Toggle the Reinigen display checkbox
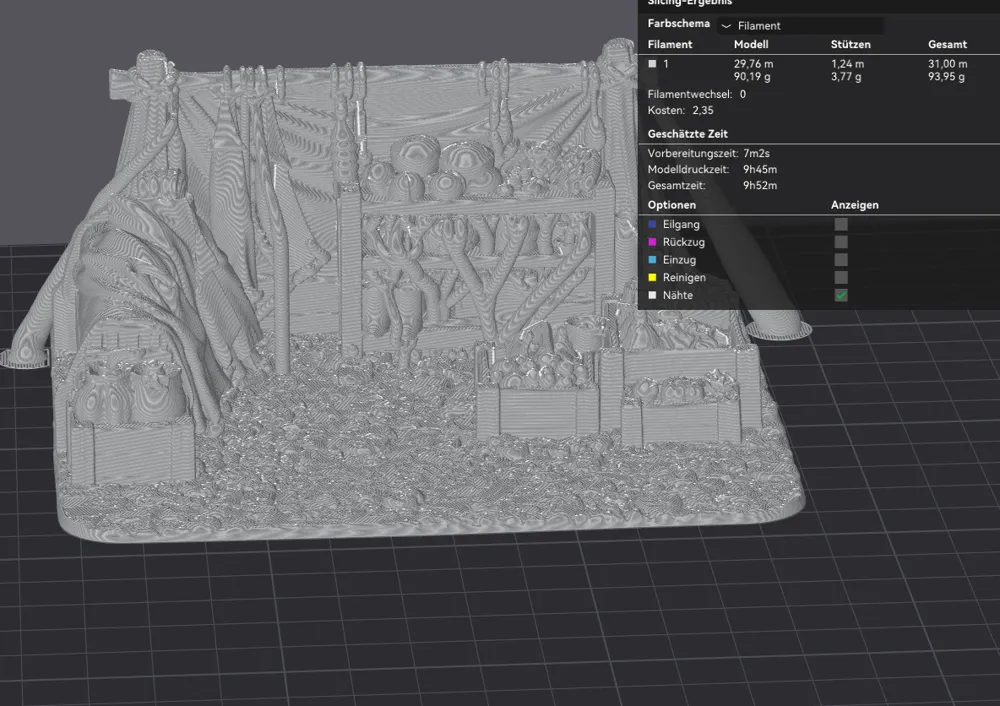 coord(841,277)
